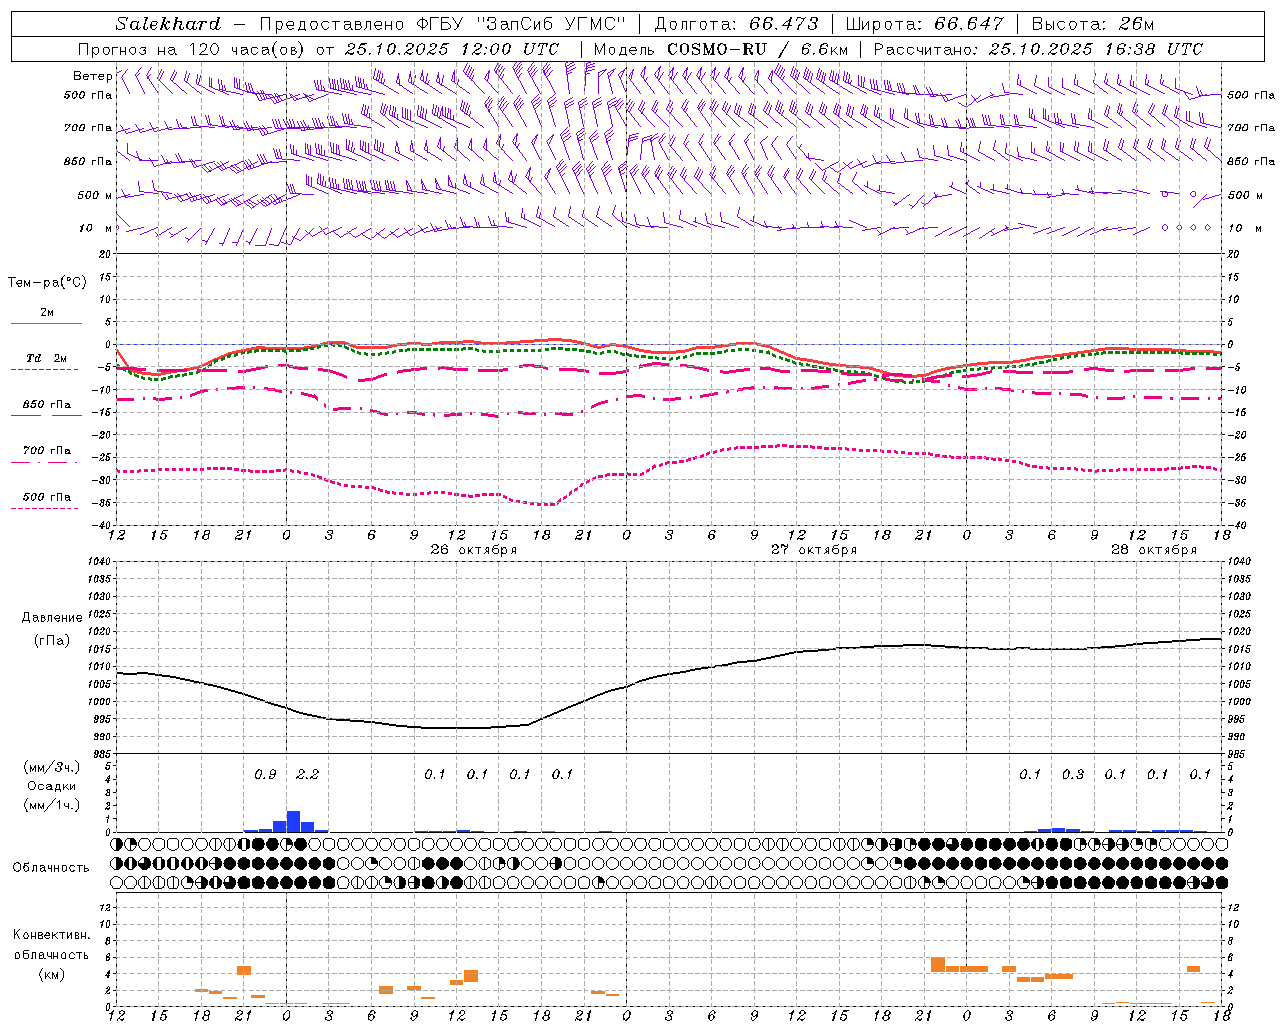Click the 'Высота: 26м' value

coord(1093,24)
